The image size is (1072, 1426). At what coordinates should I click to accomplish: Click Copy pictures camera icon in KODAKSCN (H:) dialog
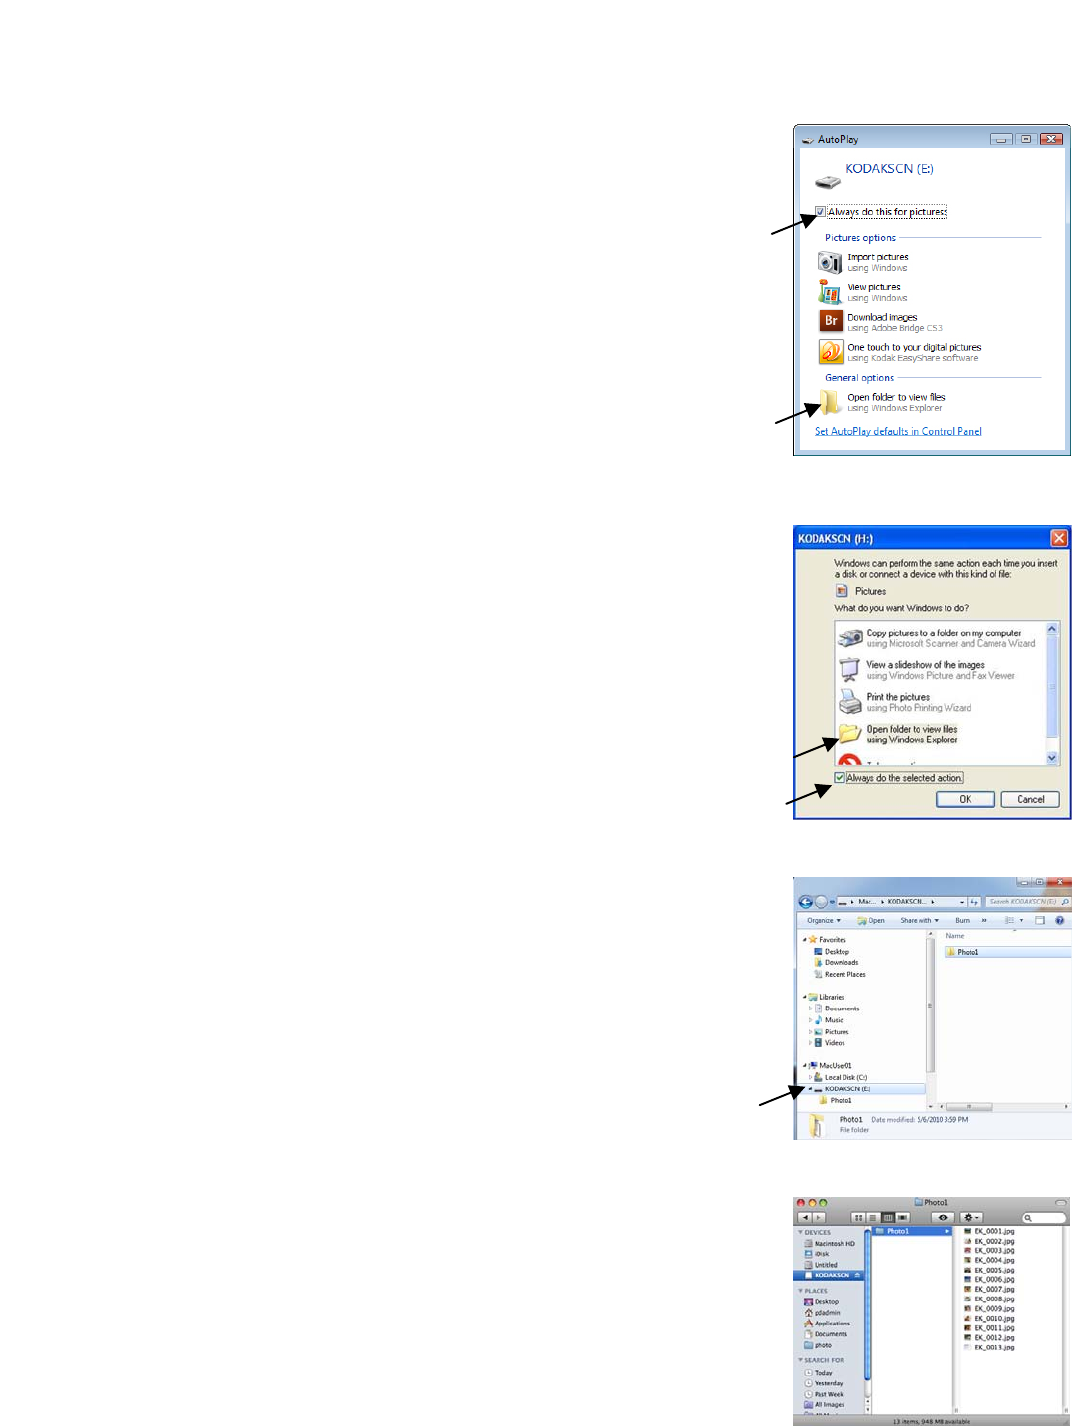tap(850, 638)
